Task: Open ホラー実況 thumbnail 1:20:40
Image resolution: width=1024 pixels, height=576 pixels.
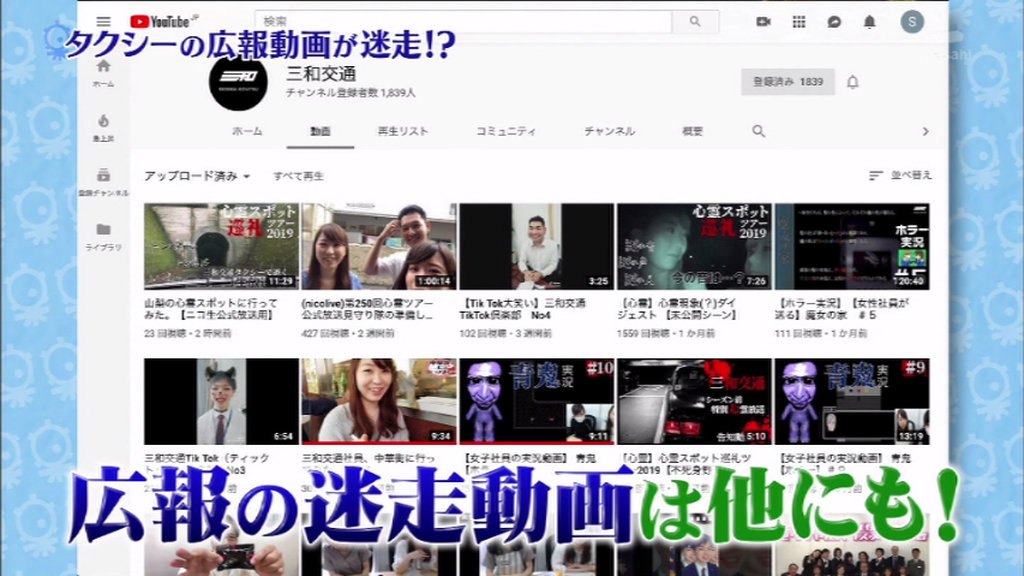Action: pos(852,246)
